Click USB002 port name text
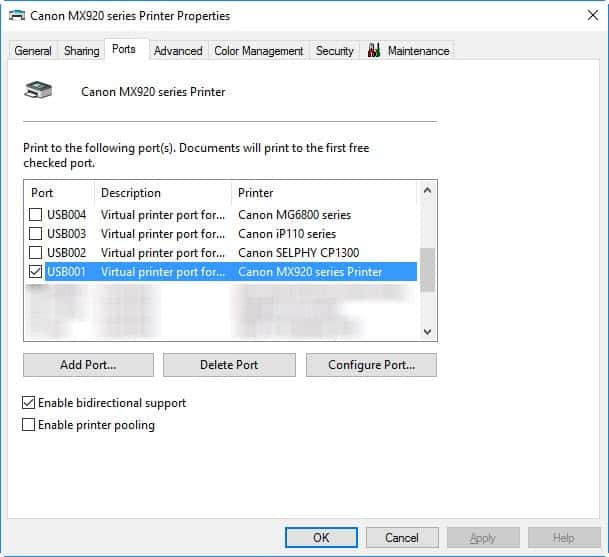The image size is (609, 557). click(x=66, y=252)
